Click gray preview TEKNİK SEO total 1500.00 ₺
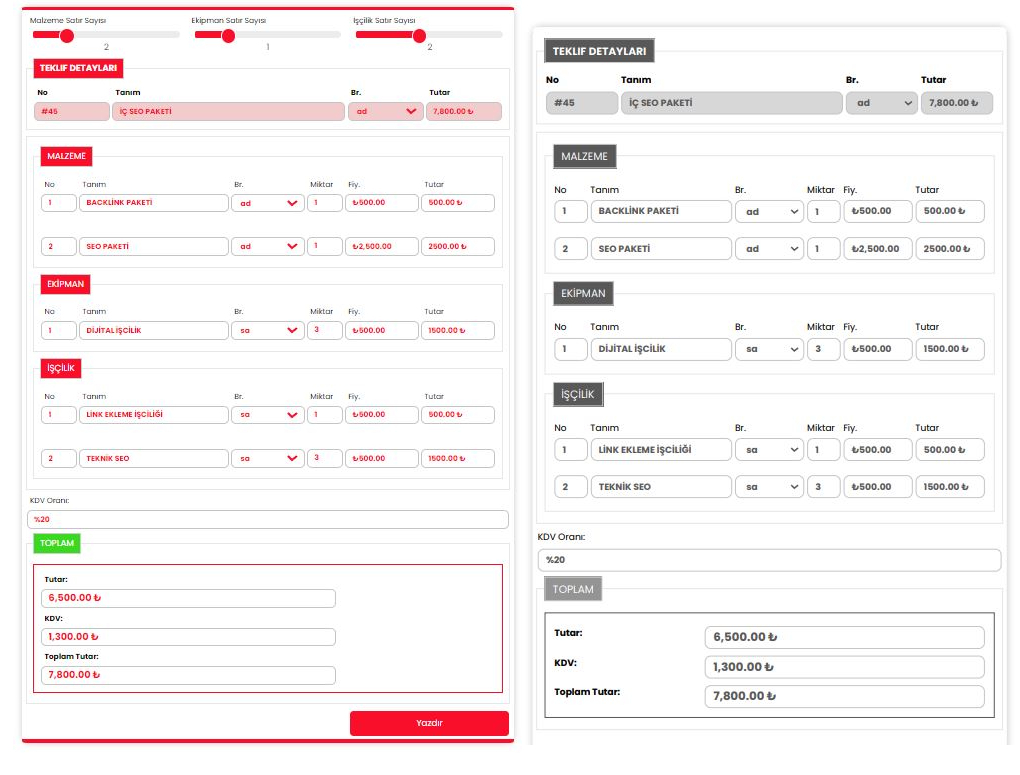Screen dimensions: 1020x775 950,487
